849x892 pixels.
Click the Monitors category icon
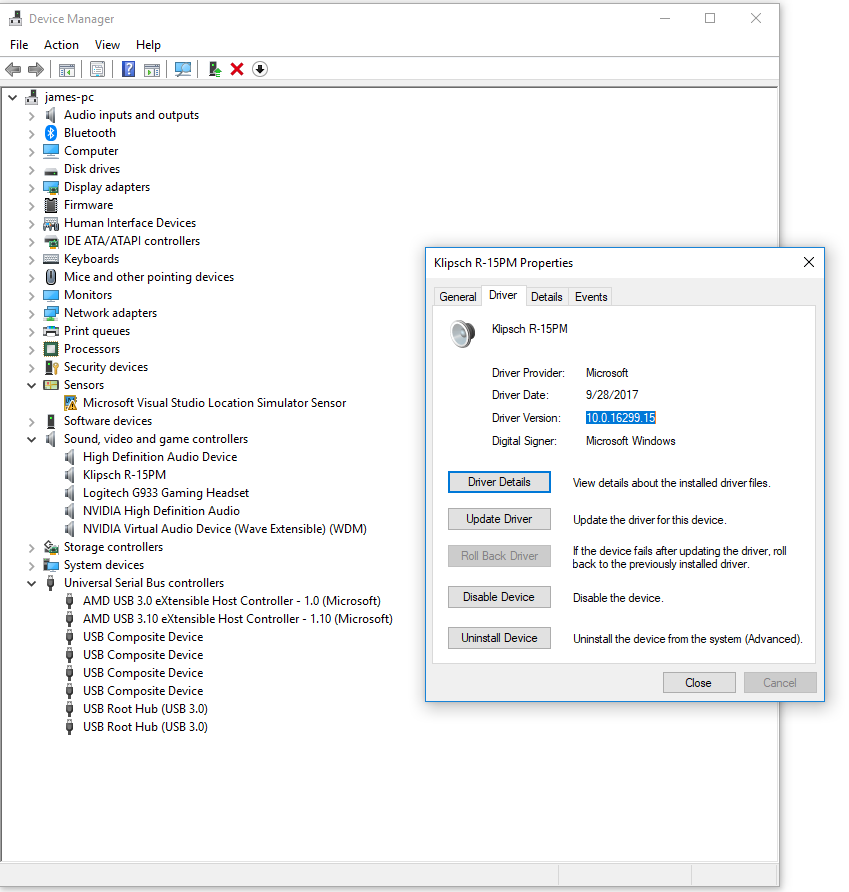[51, 295]
